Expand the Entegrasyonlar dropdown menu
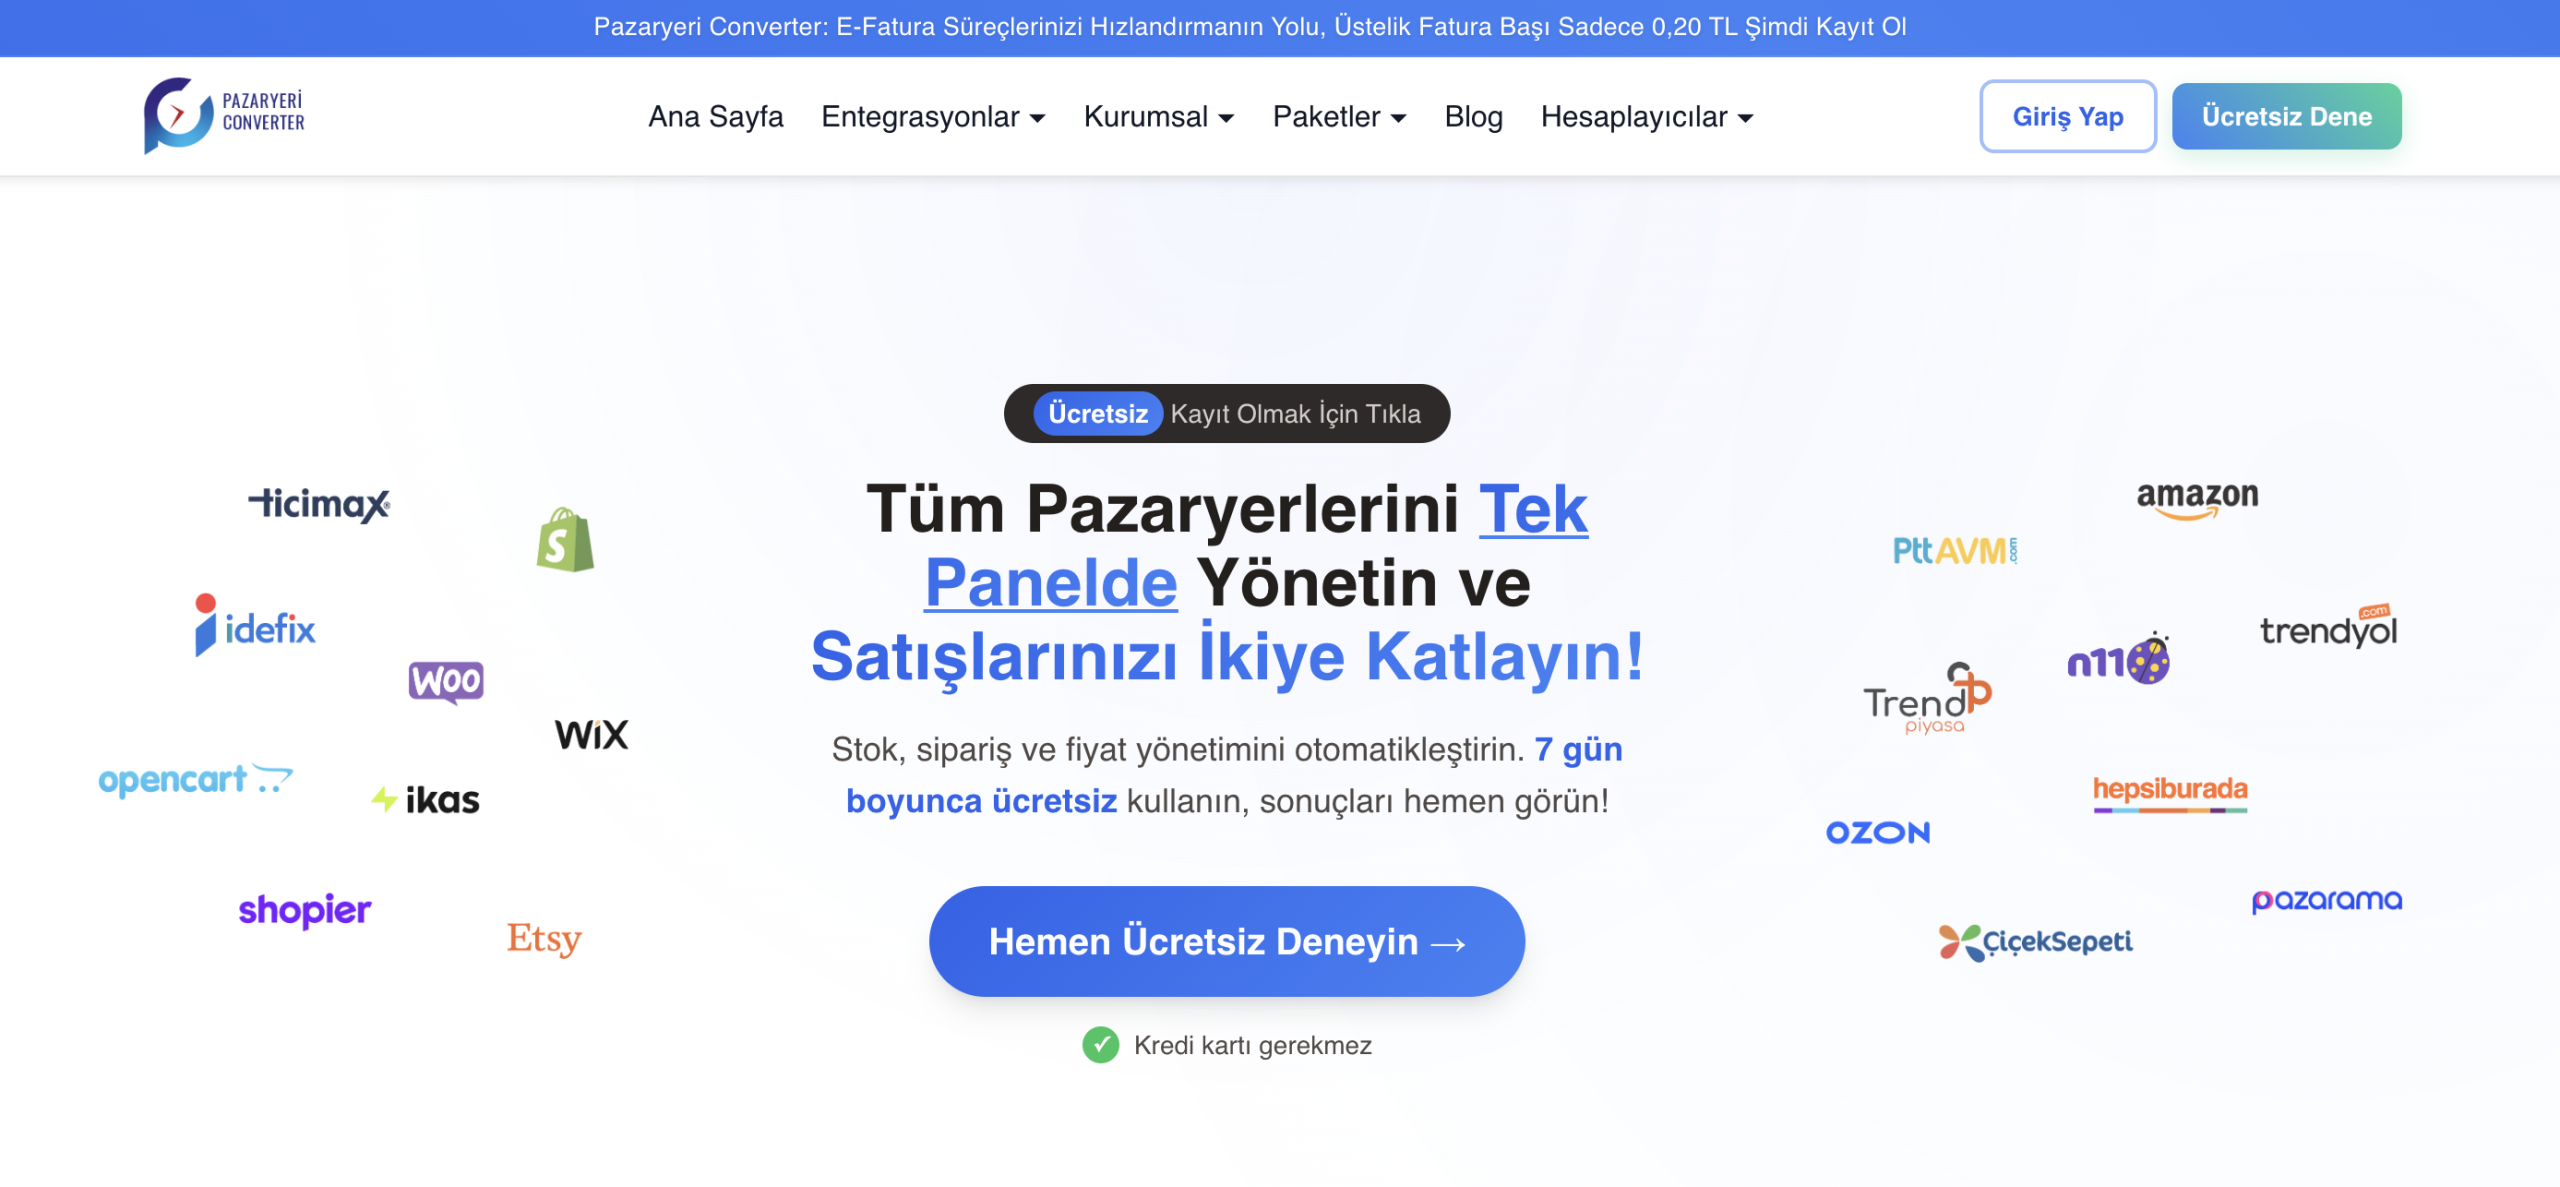This screenshot has width=2560, height=1187. click(933, 117)
